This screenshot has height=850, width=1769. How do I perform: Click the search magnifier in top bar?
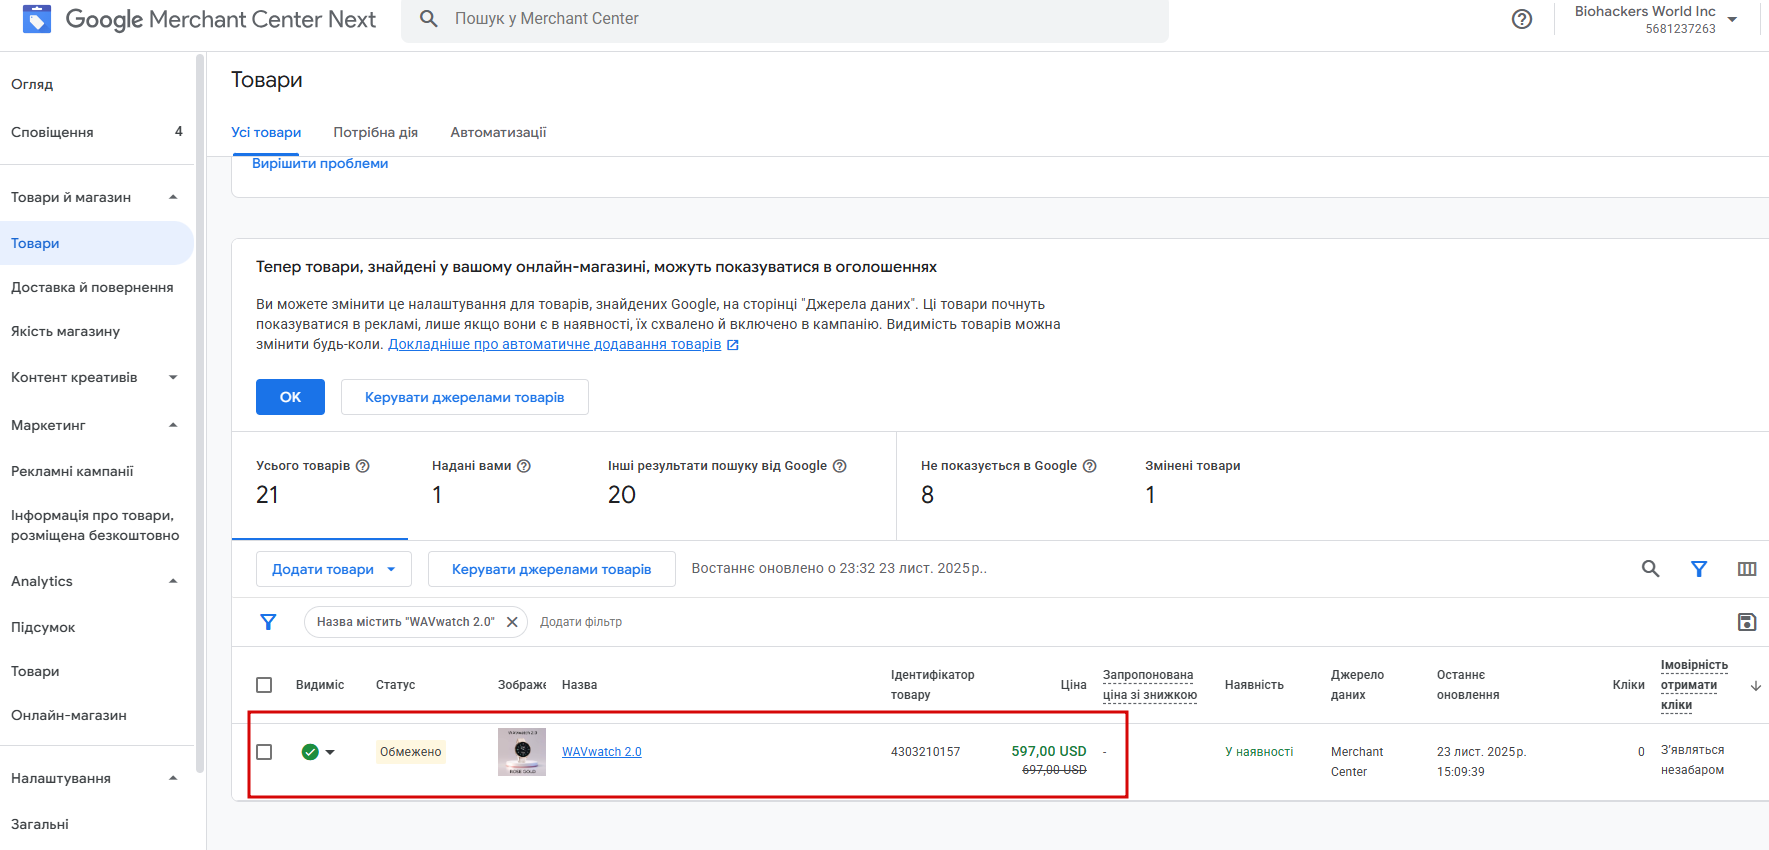click(429, 19)
